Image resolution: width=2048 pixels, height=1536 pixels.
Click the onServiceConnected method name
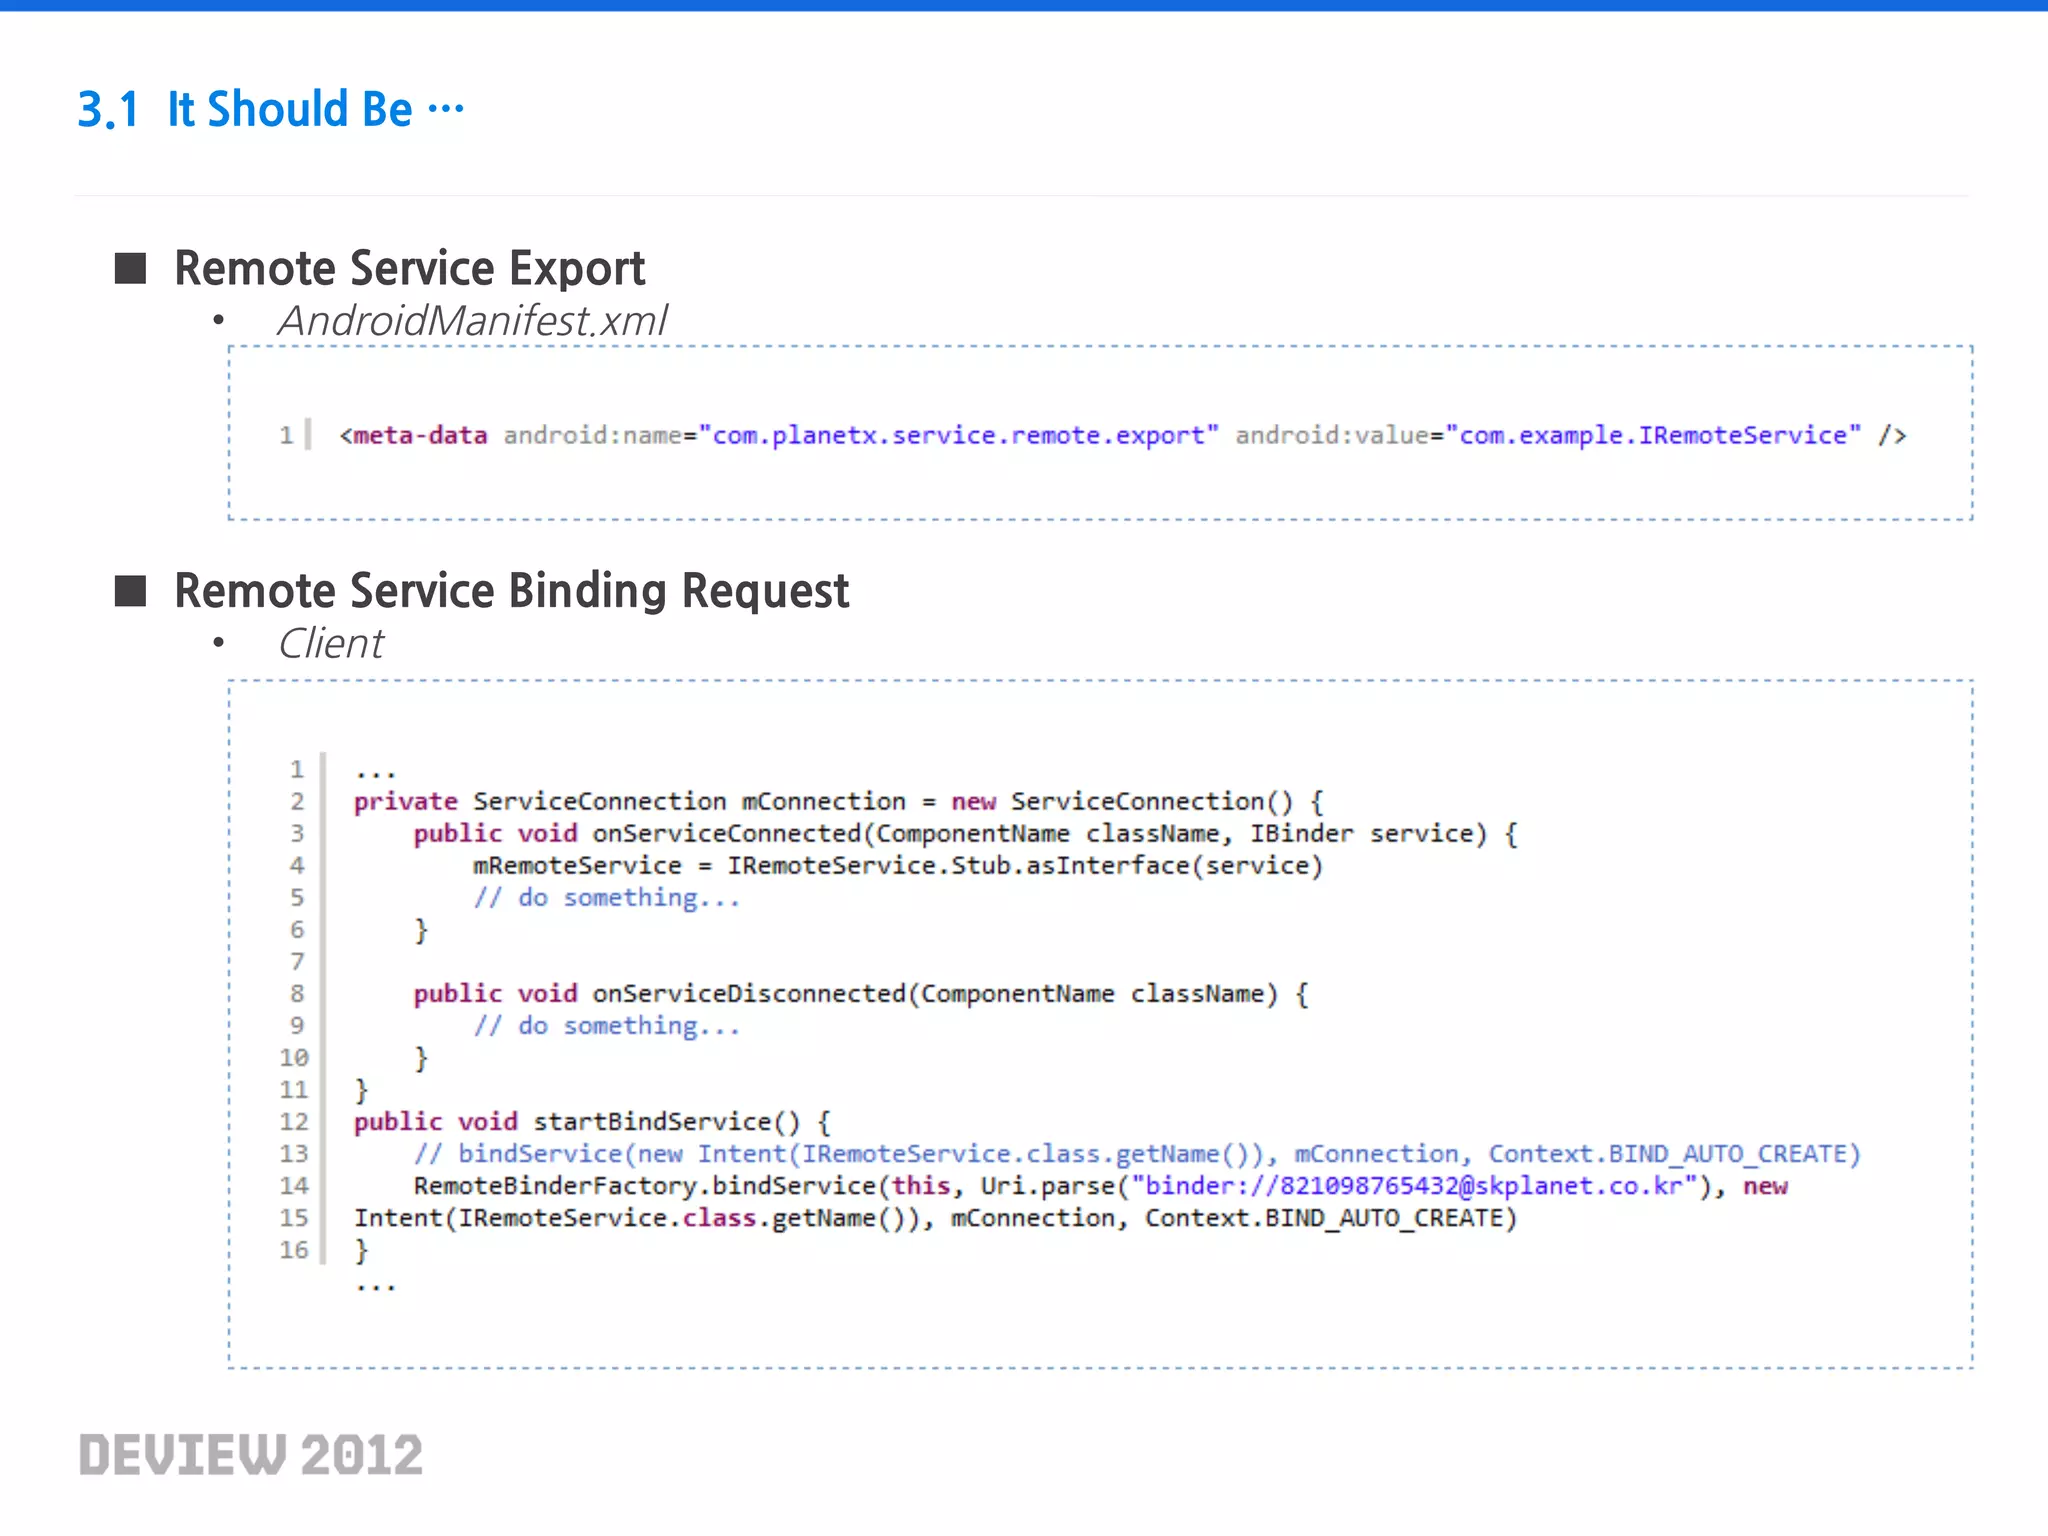[726, 834]
